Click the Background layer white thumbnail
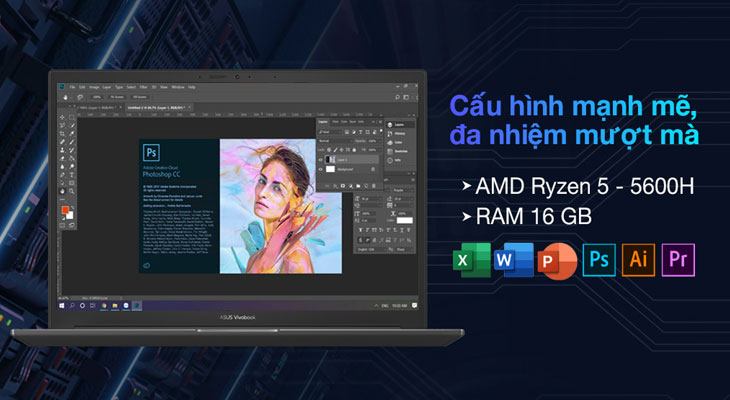Screen dimensions: 730x400 point(331,169)
